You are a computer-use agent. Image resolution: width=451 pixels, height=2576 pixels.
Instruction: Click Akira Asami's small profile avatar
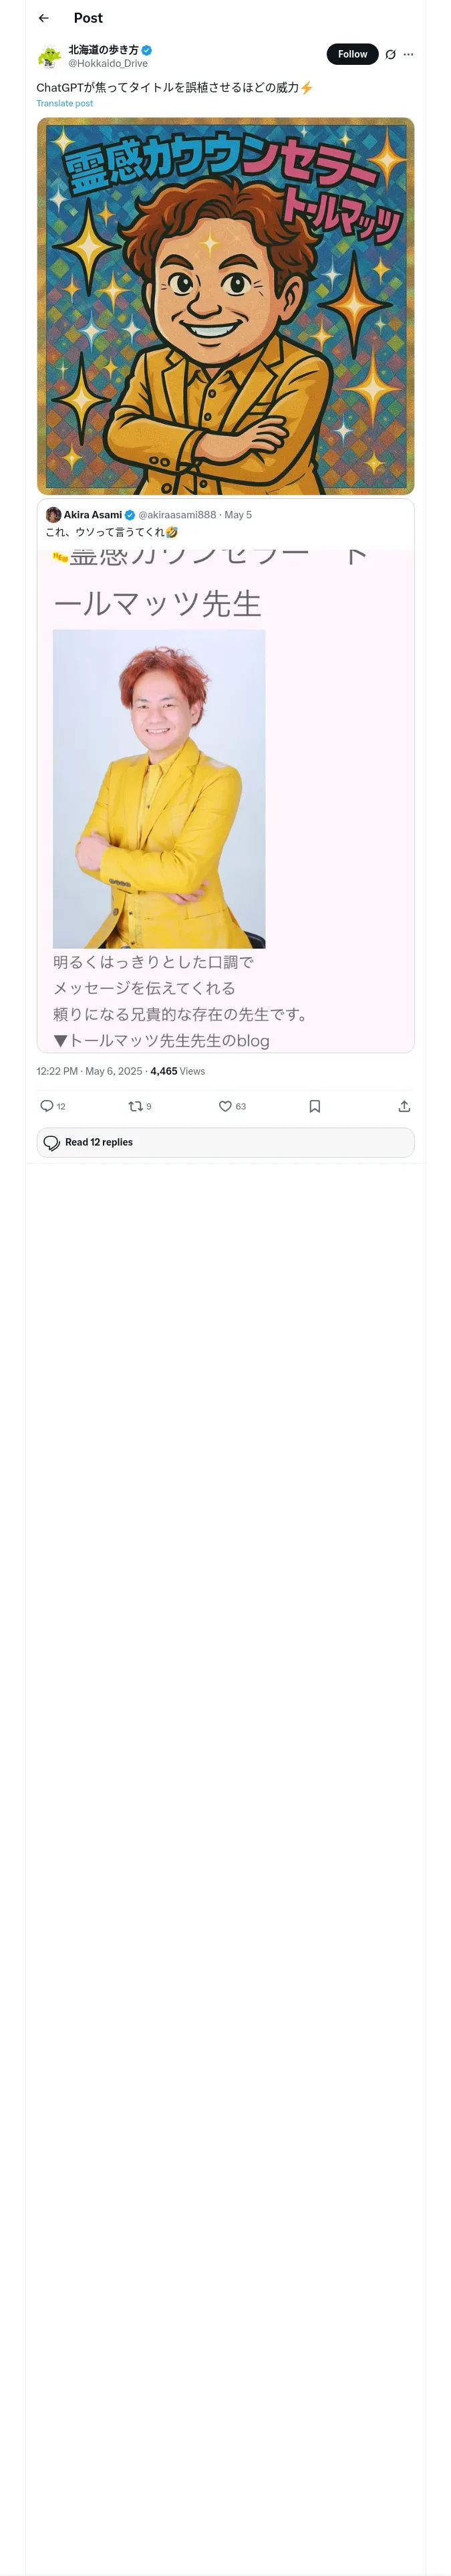pyautogui.click(x=53, y=515)
